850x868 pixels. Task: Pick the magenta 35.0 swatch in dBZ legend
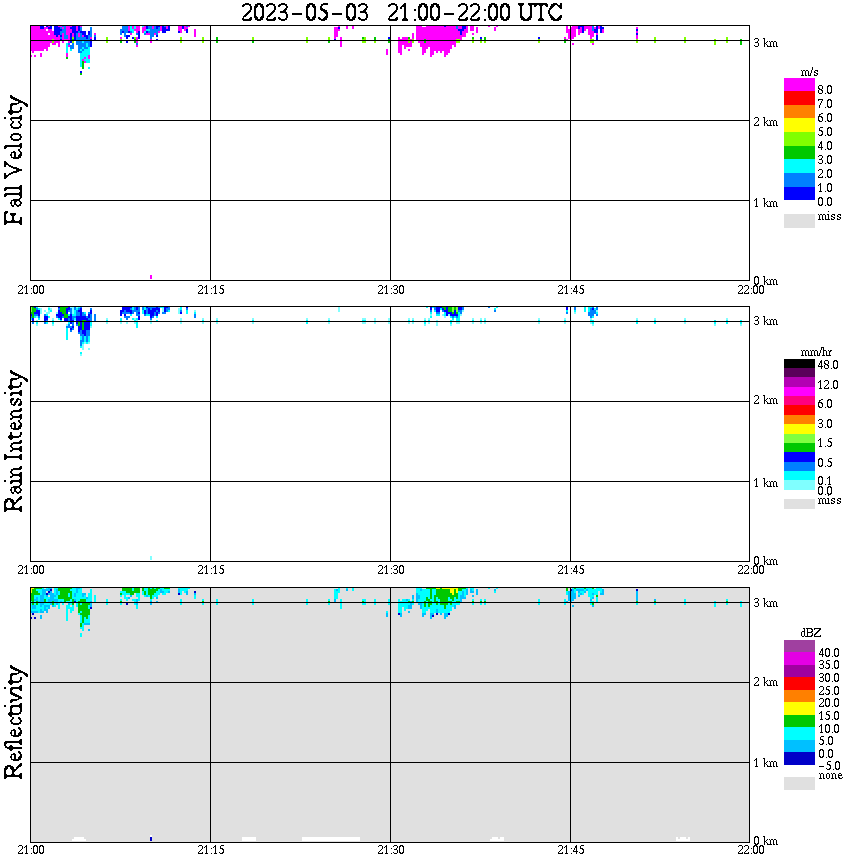tap(799, 658)
